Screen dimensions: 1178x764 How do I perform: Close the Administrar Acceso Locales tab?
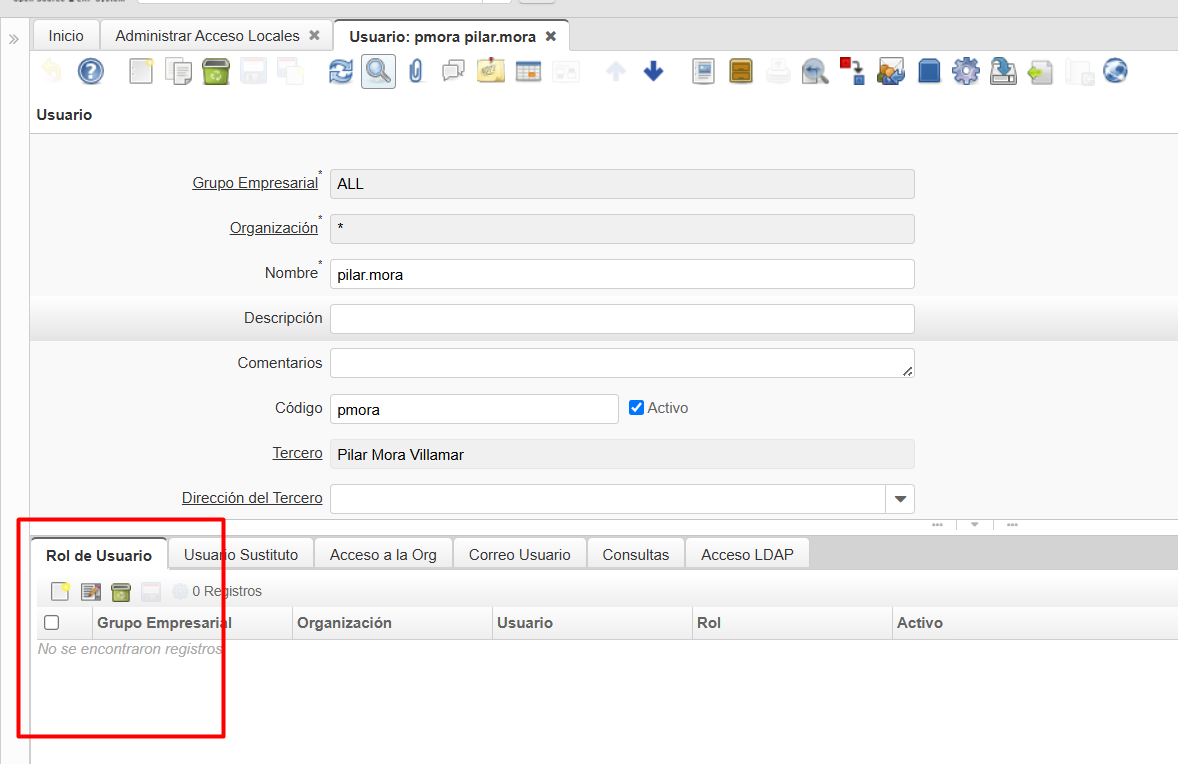pyautogui.click(x=314, y=35)
